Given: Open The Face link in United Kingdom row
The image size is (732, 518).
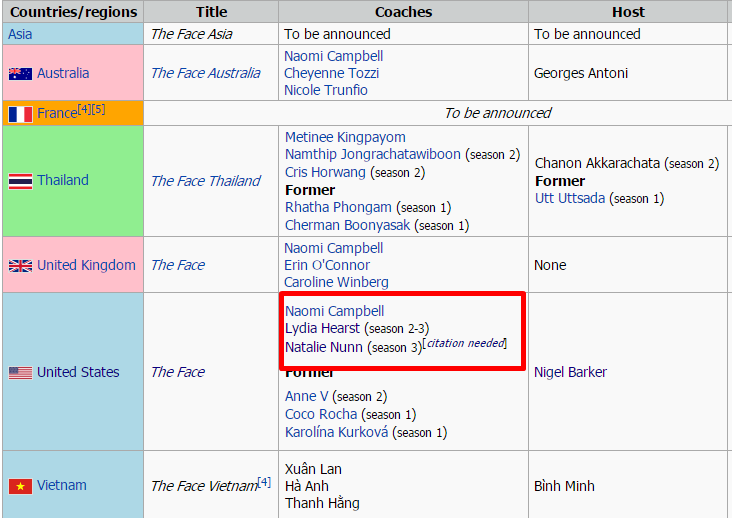Looking at the screenshot, I should pyautogui.click(x=178, y=265).
